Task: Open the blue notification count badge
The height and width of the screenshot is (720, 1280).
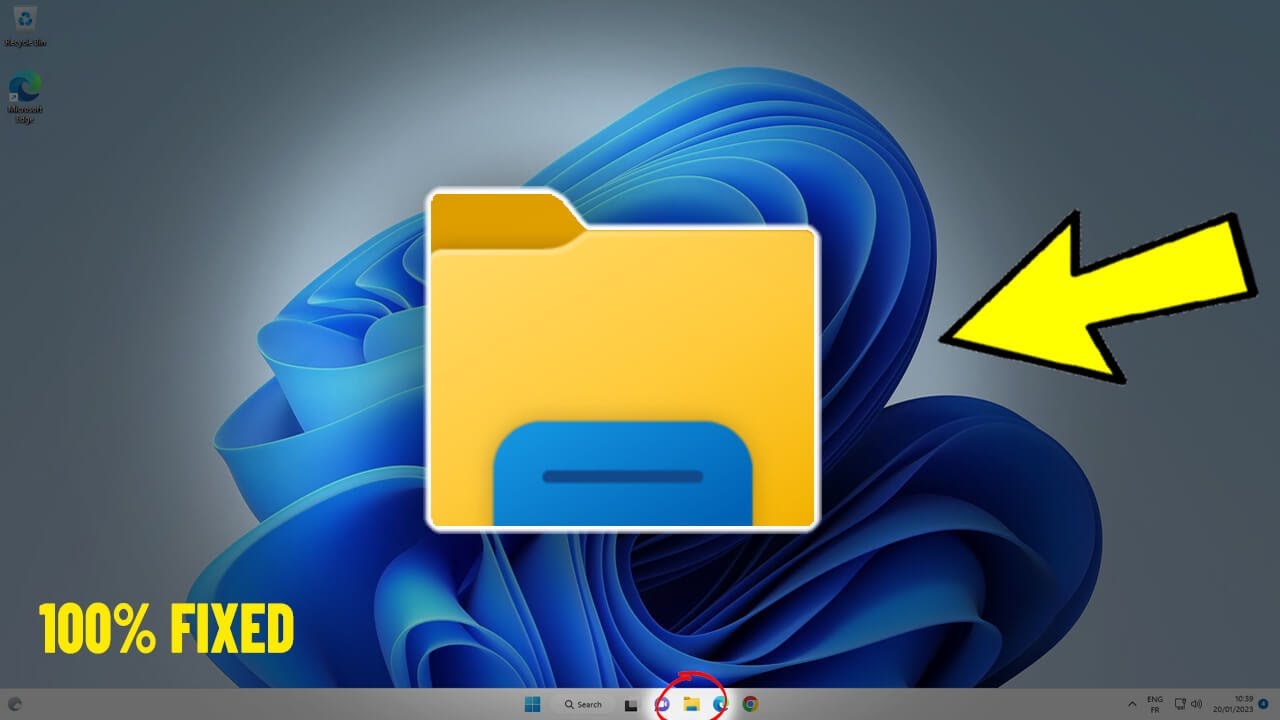Action: [1263, 704]
